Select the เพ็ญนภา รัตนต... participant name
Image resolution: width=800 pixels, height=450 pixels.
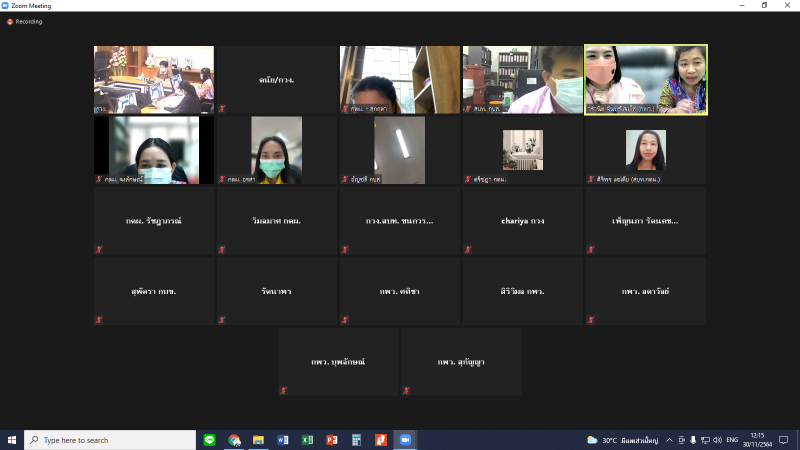(x=645, y=221)
